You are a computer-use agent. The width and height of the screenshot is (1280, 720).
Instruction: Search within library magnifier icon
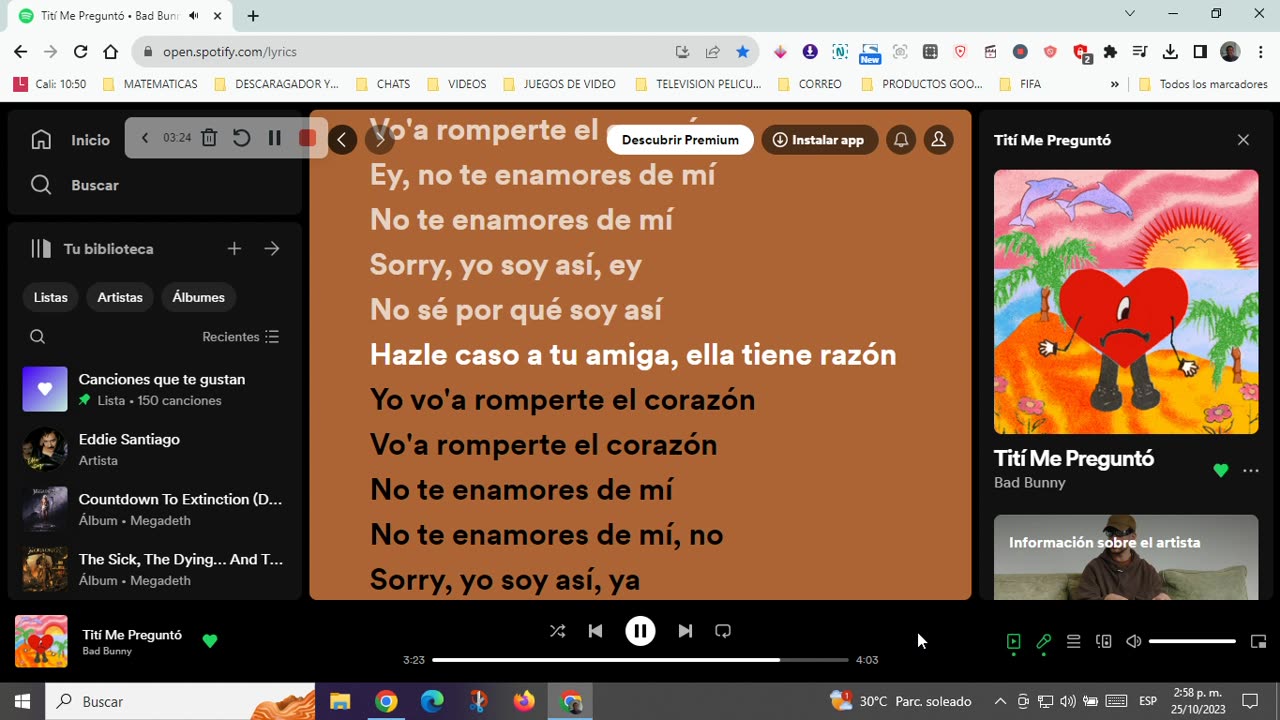[x=38, y=337]
